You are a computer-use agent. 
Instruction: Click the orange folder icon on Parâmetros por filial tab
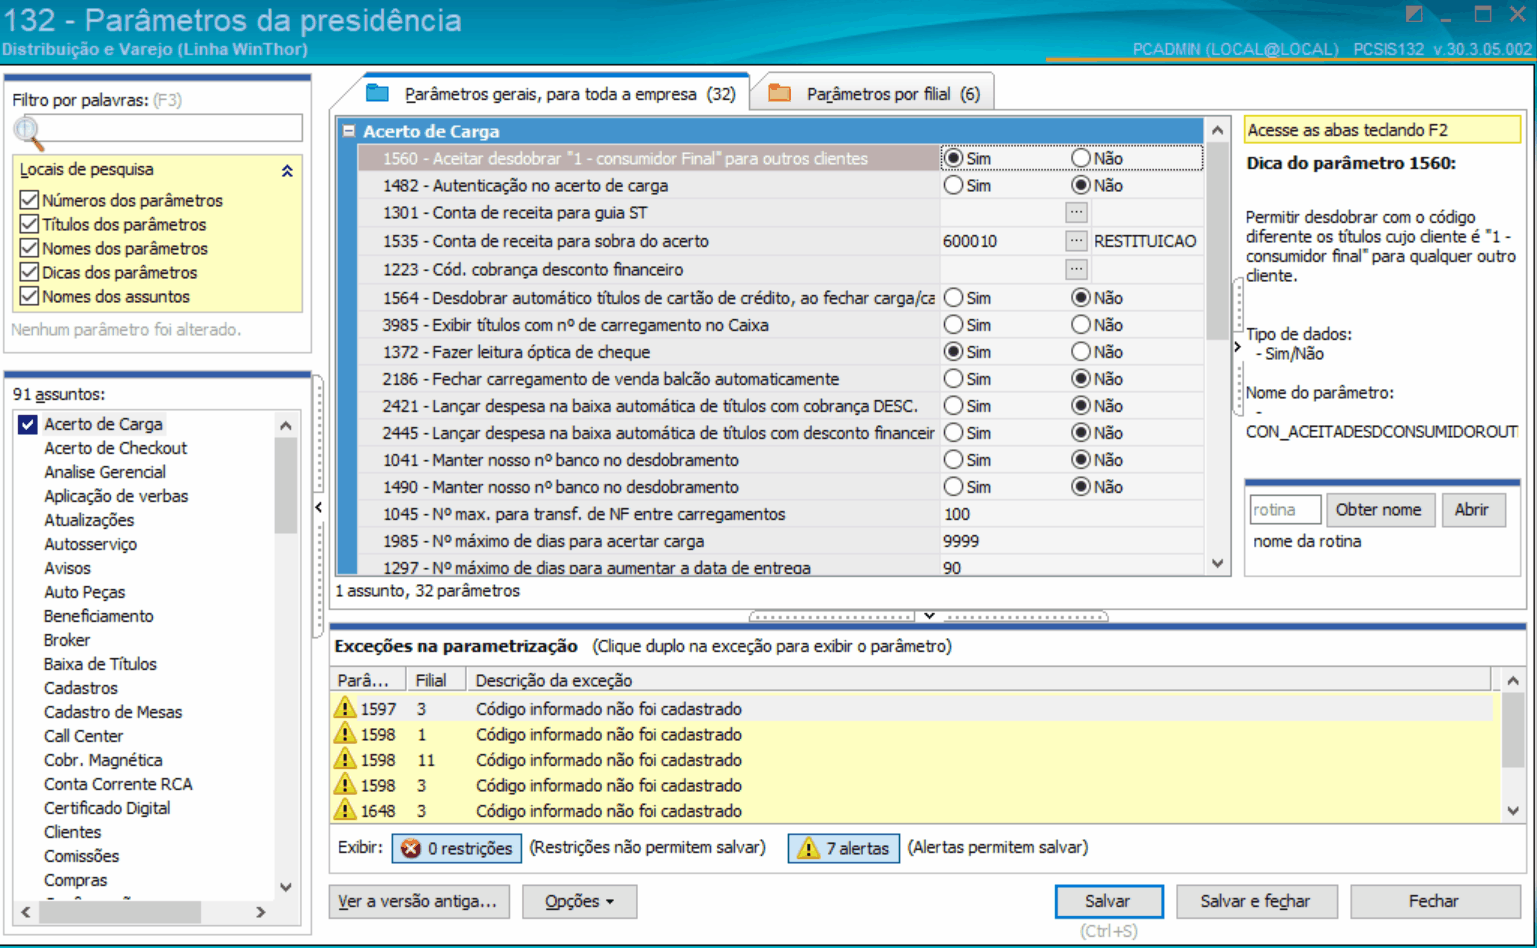779,93
